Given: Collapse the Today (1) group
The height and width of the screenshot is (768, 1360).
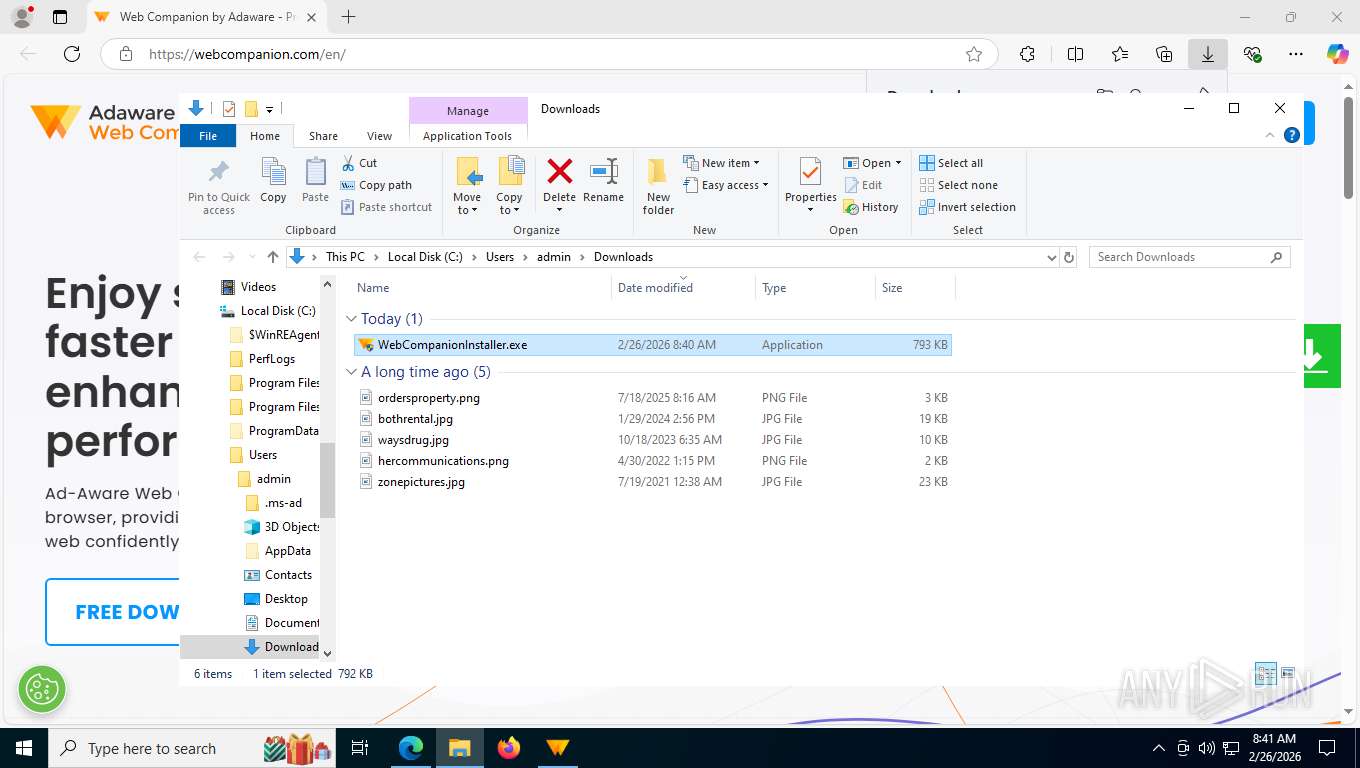Looking at the screenshot, I should (351, 319).
